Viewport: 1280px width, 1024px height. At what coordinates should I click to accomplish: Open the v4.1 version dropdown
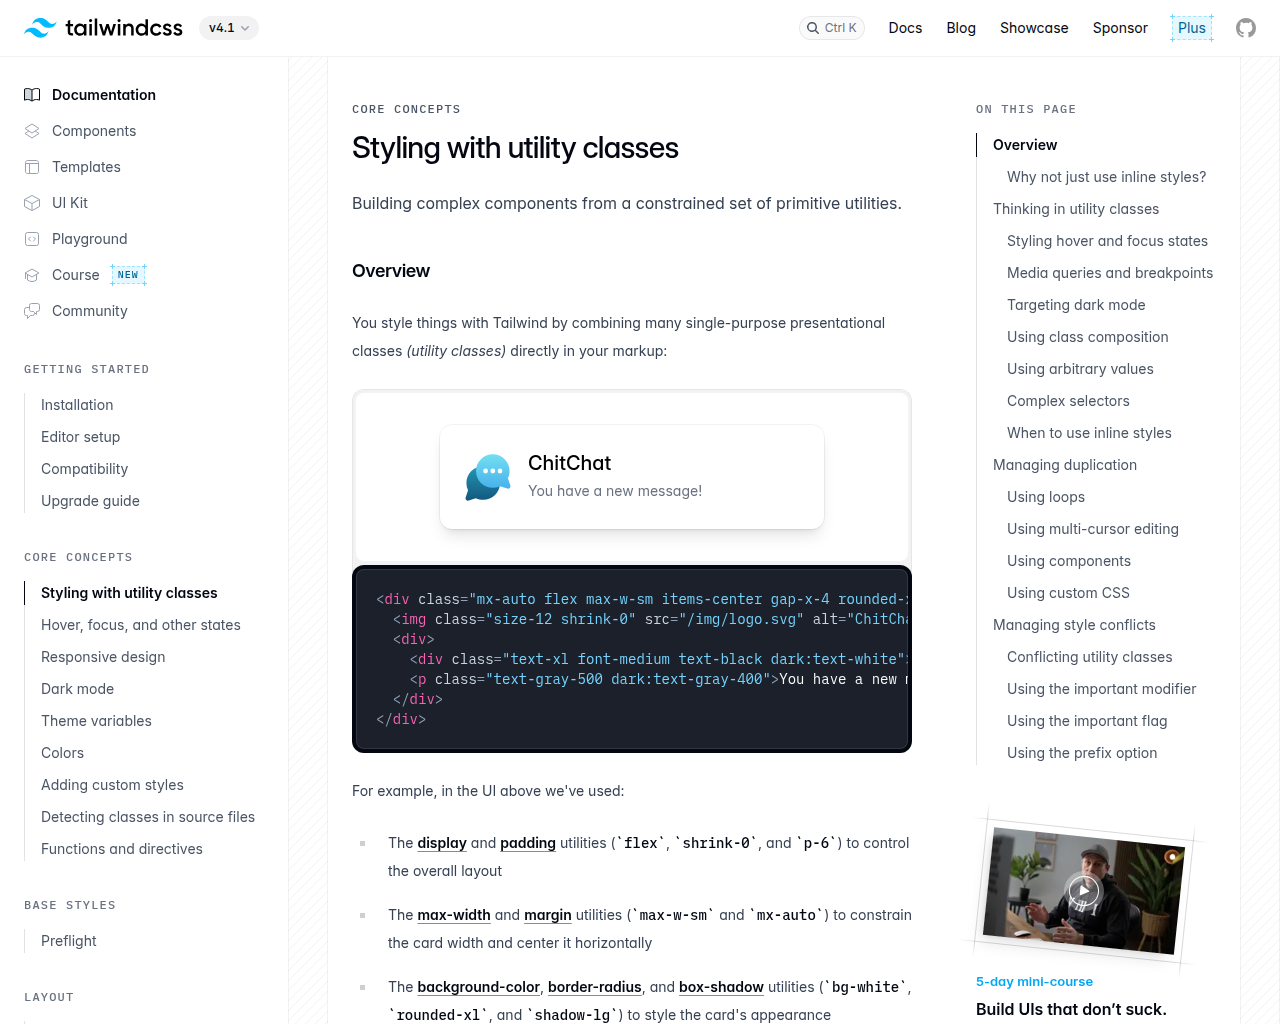tap(228, 27)
